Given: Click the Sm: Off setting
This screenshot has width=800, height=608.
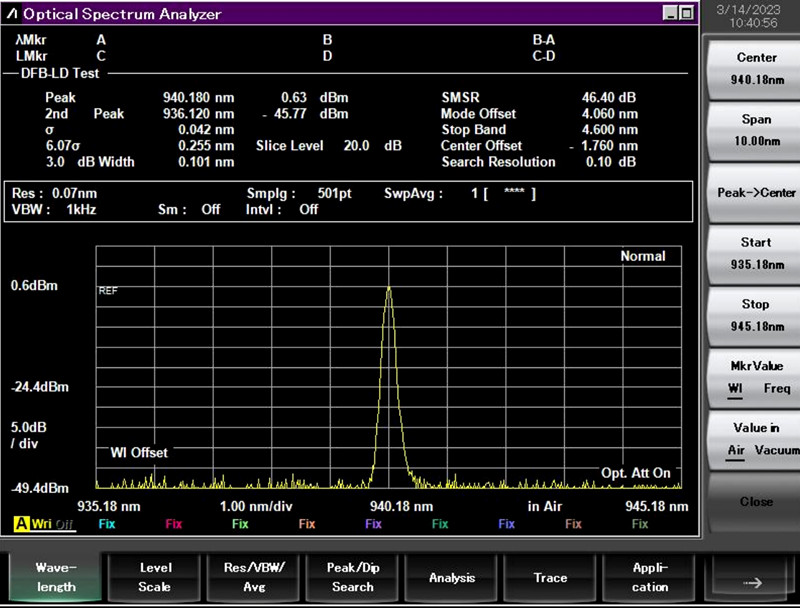Looking at the screenshot, I should pos(189,209).
